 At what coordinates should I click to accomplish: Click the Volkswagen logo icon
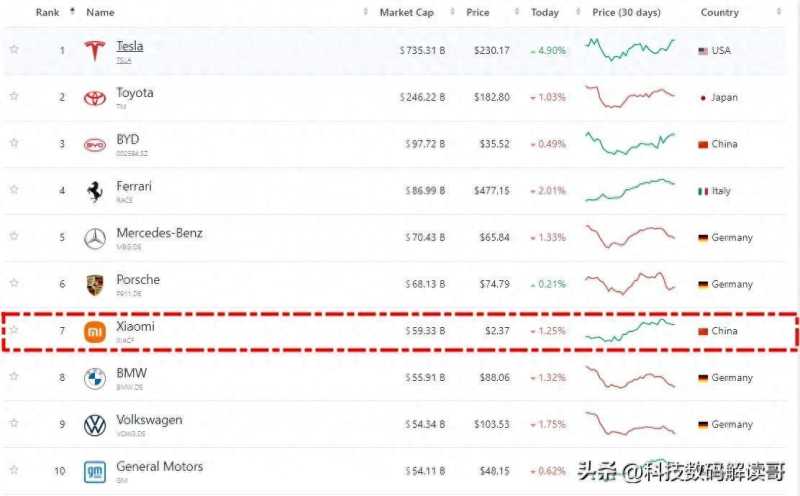[x=95, y=425]
